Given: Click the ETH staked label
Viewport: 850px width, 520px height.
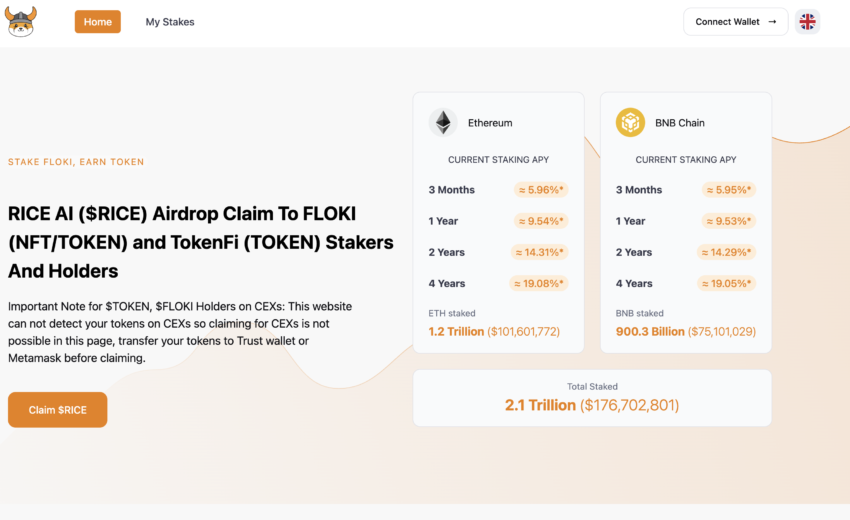Looking at the screenshot, I should click(x=452, y=313).
